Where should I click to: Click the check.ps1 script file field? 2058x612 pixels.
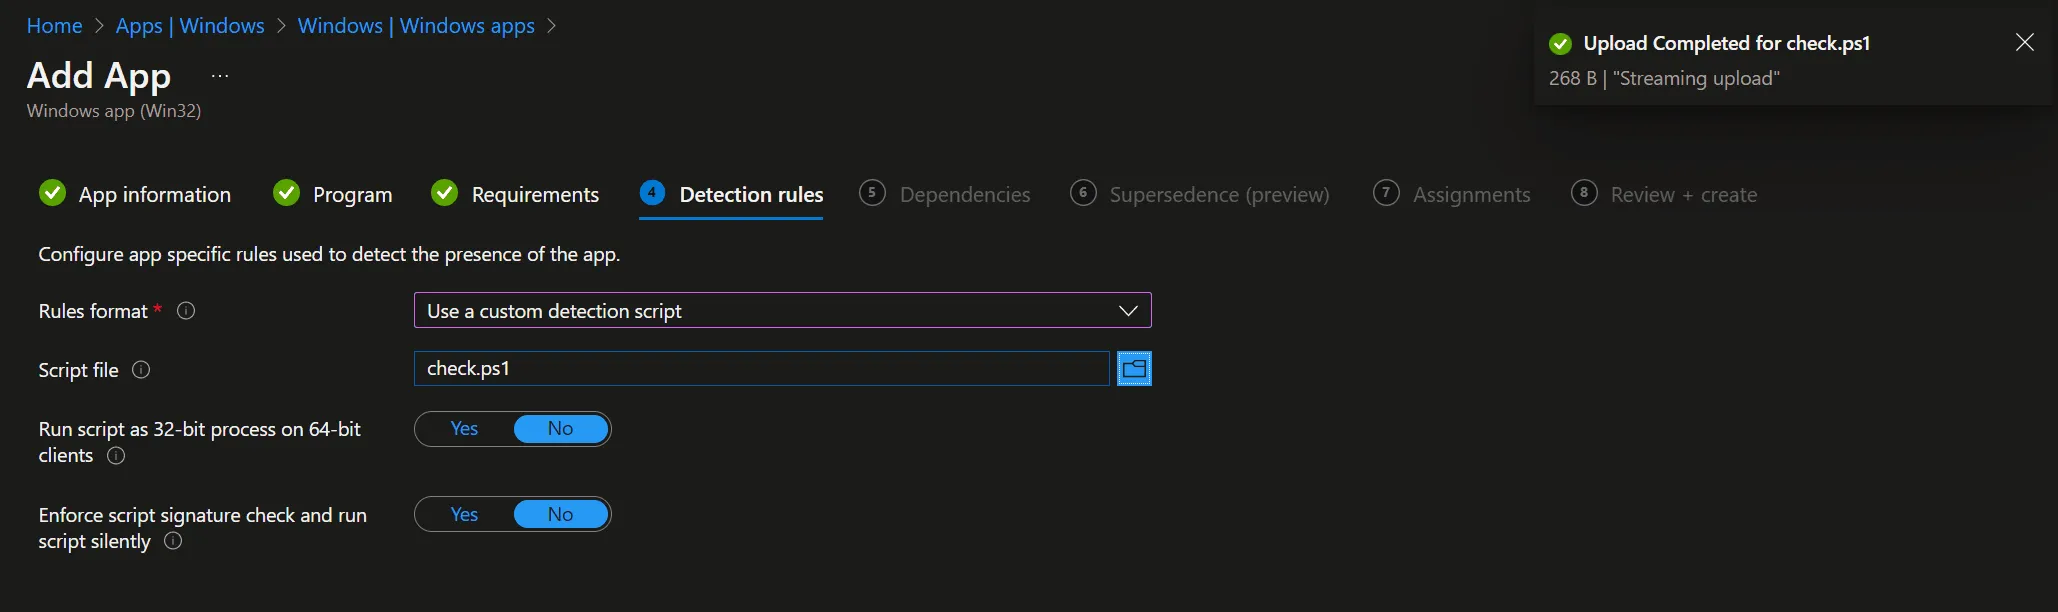[762, 369]
